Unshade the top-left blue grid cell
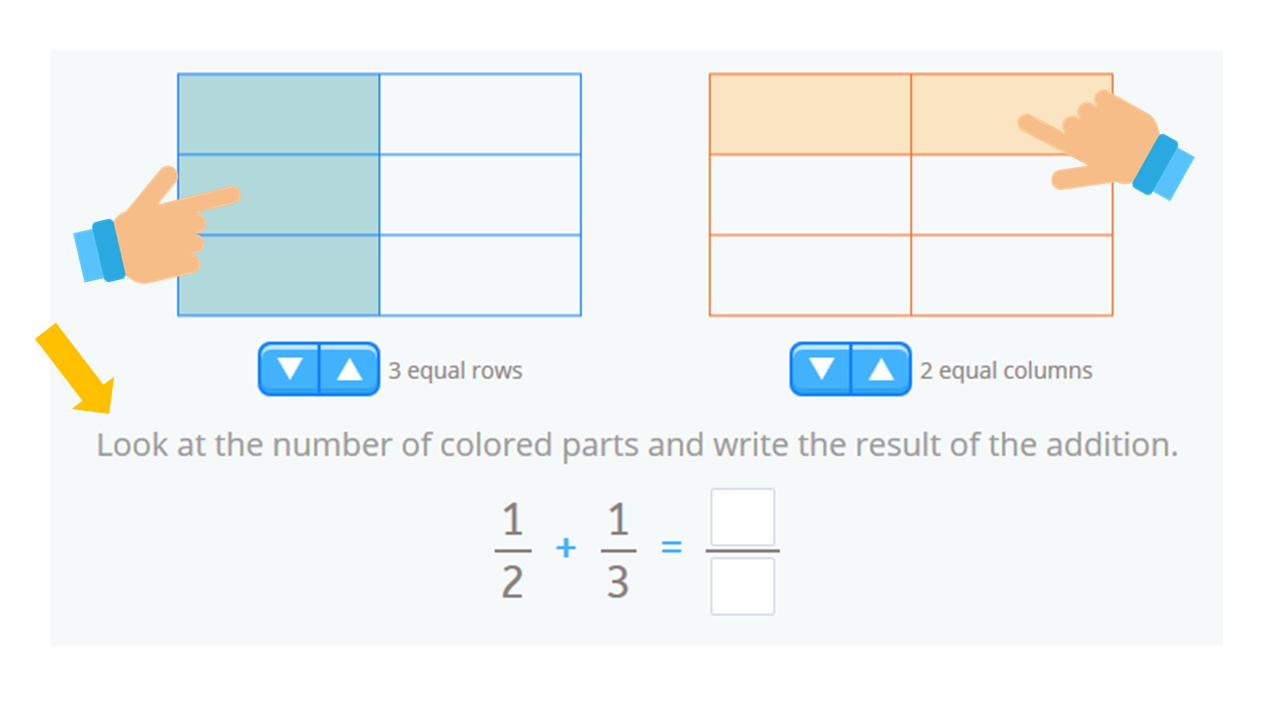 278,112
